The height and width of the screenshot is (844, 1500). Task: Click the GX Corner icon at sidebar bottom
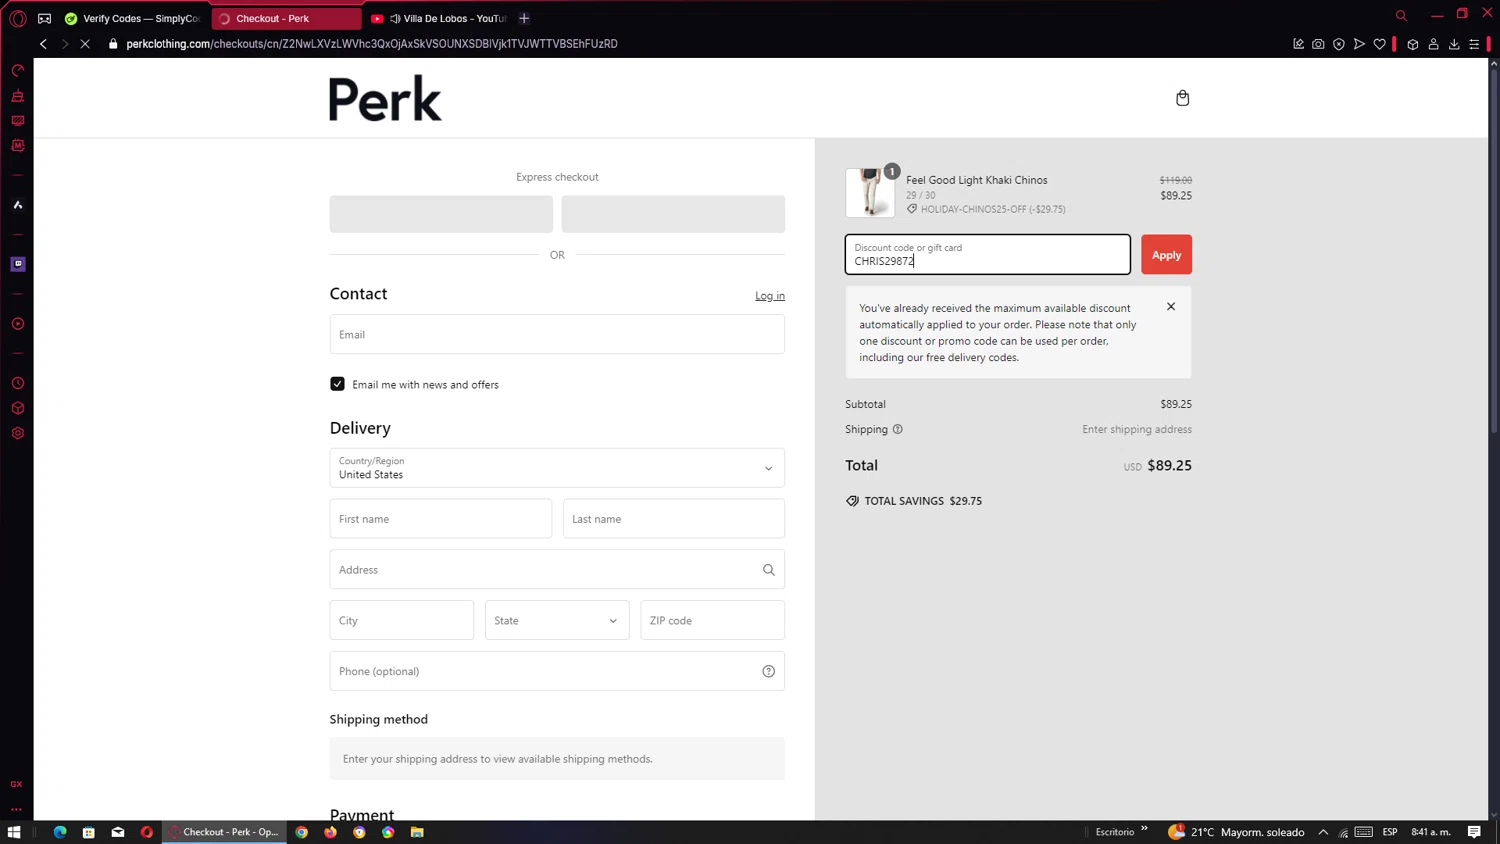pyautogui.click(x=17, y=784)
